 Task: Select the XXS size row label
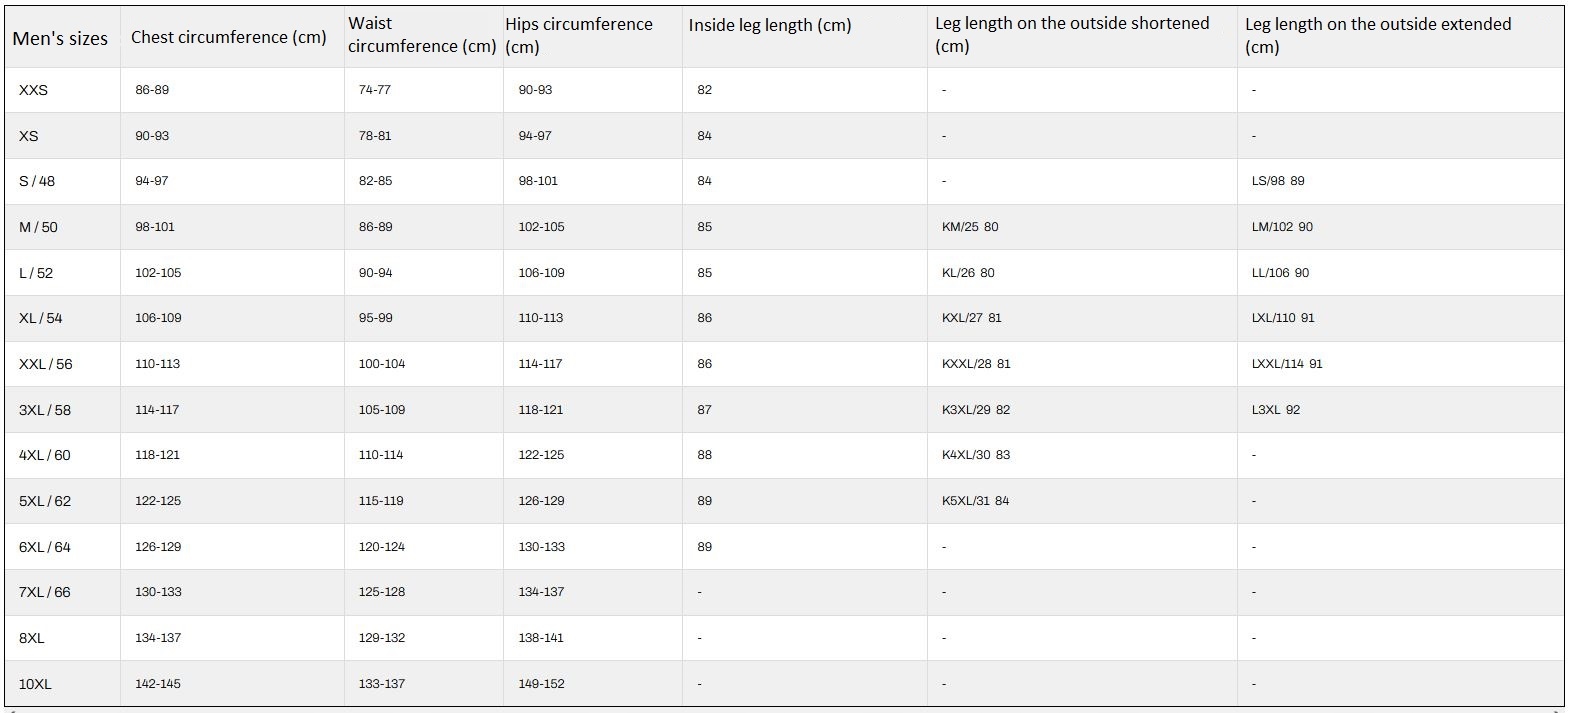[33, 90]
